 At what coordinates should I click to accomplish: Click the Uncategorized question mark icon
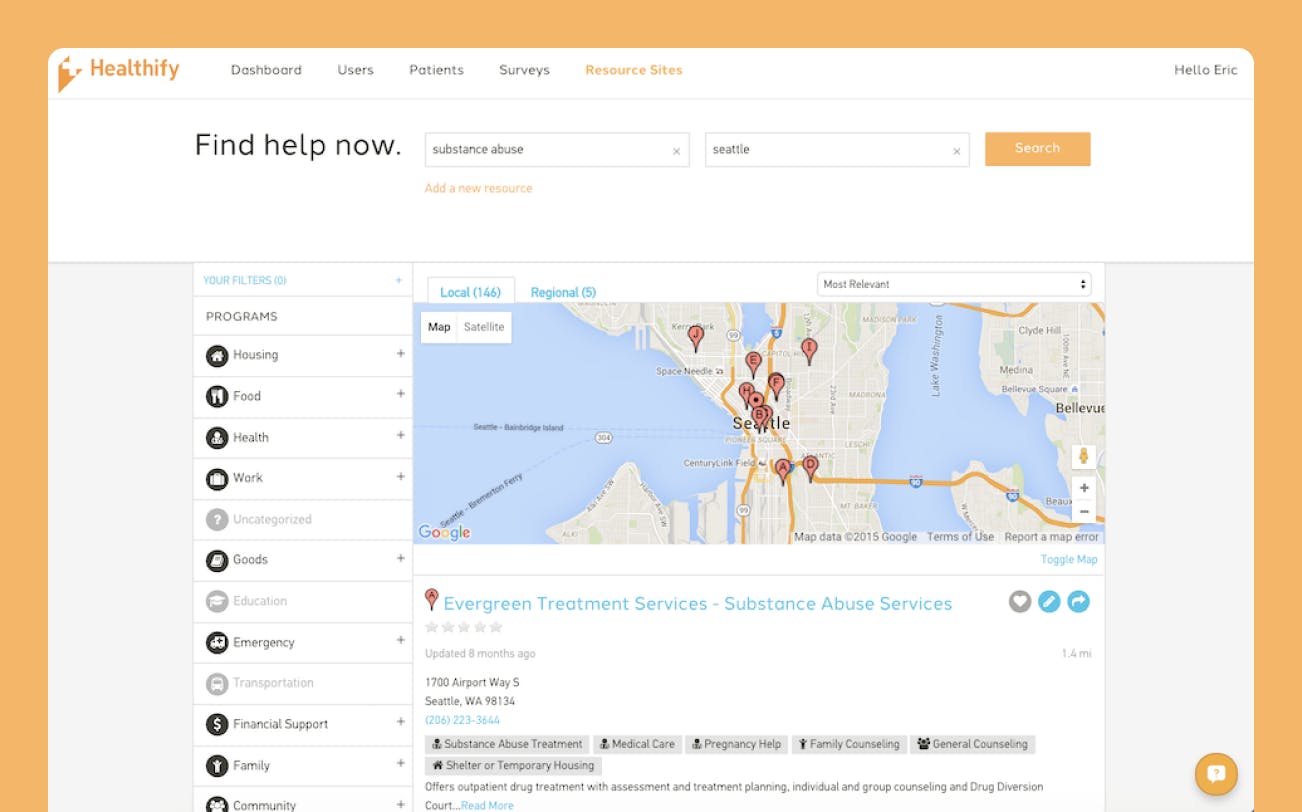click(x=217, y=519)
